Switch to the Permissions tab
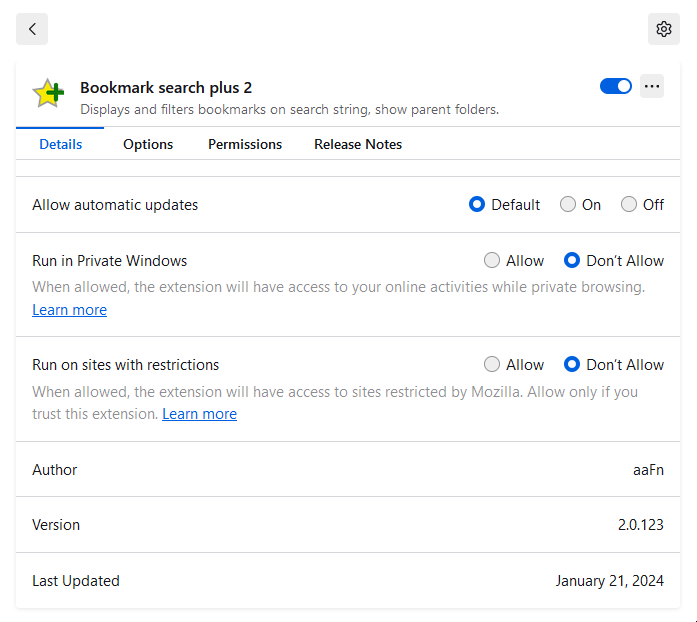The width and height of the screenshot is (697, 622). click(x=245, y=144)
